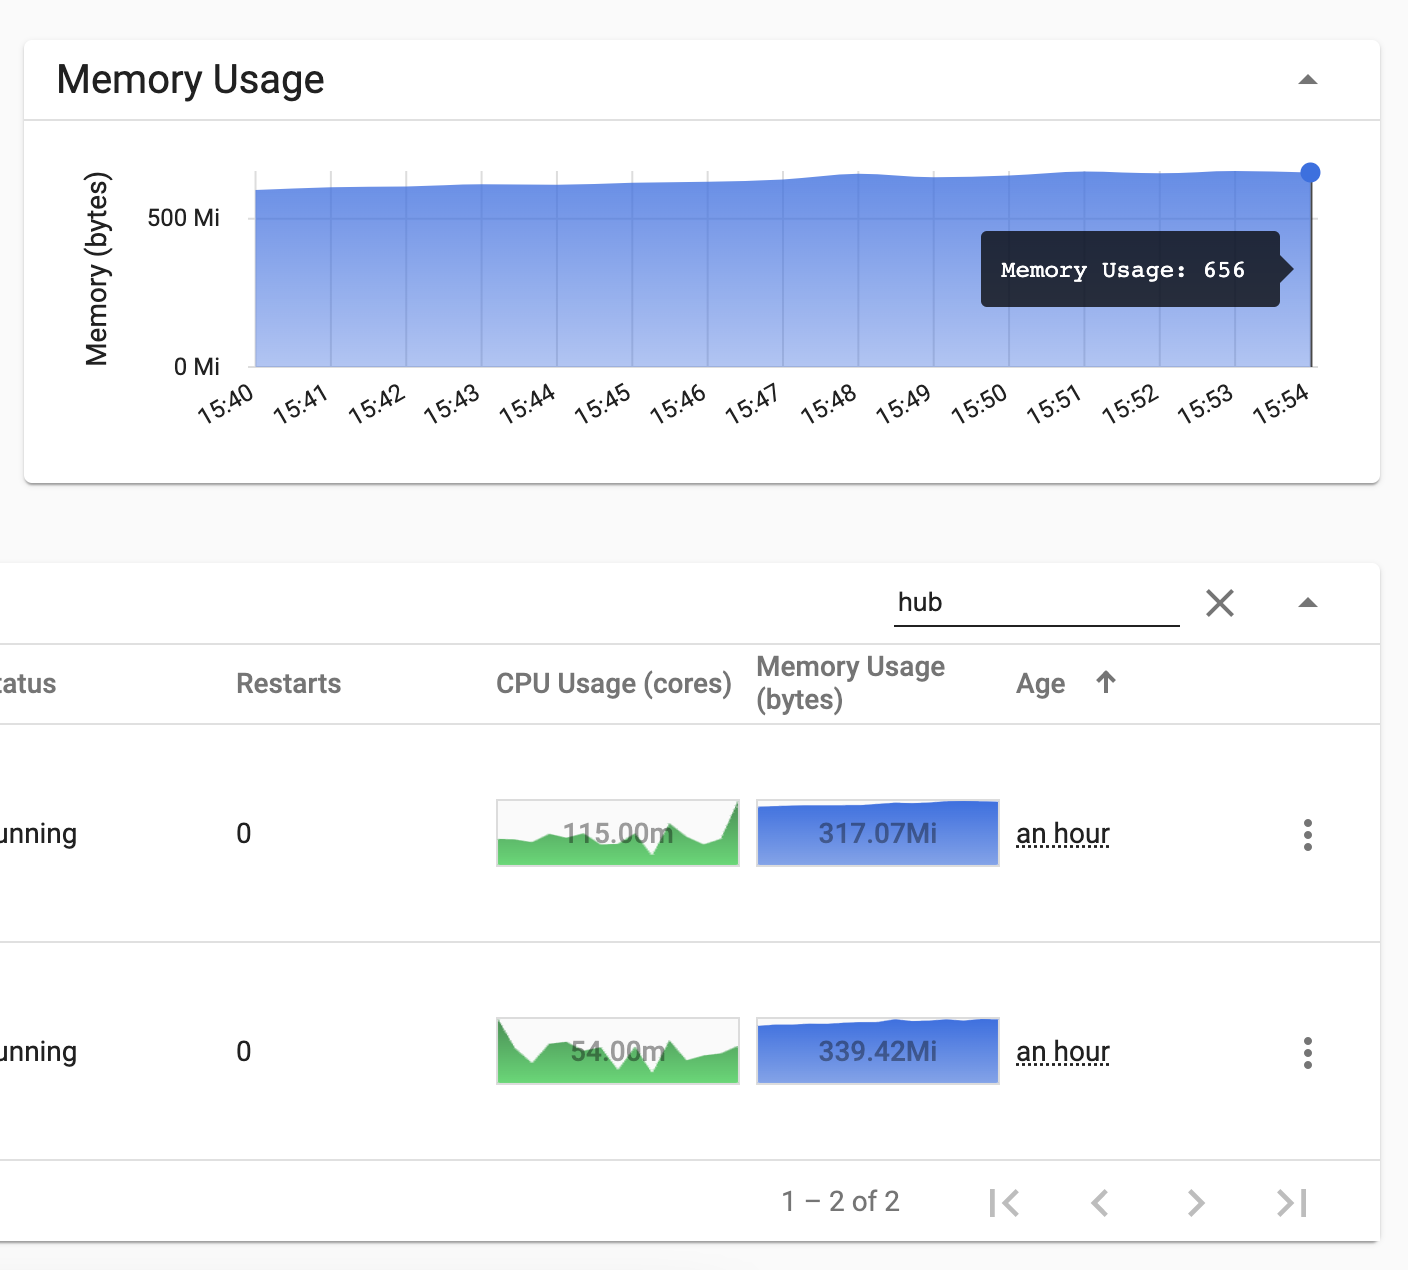Collapse the Memory Usage card
Viewport: 1408px width, 1270px height.
pyautogui.click(x=1307, y=80)
